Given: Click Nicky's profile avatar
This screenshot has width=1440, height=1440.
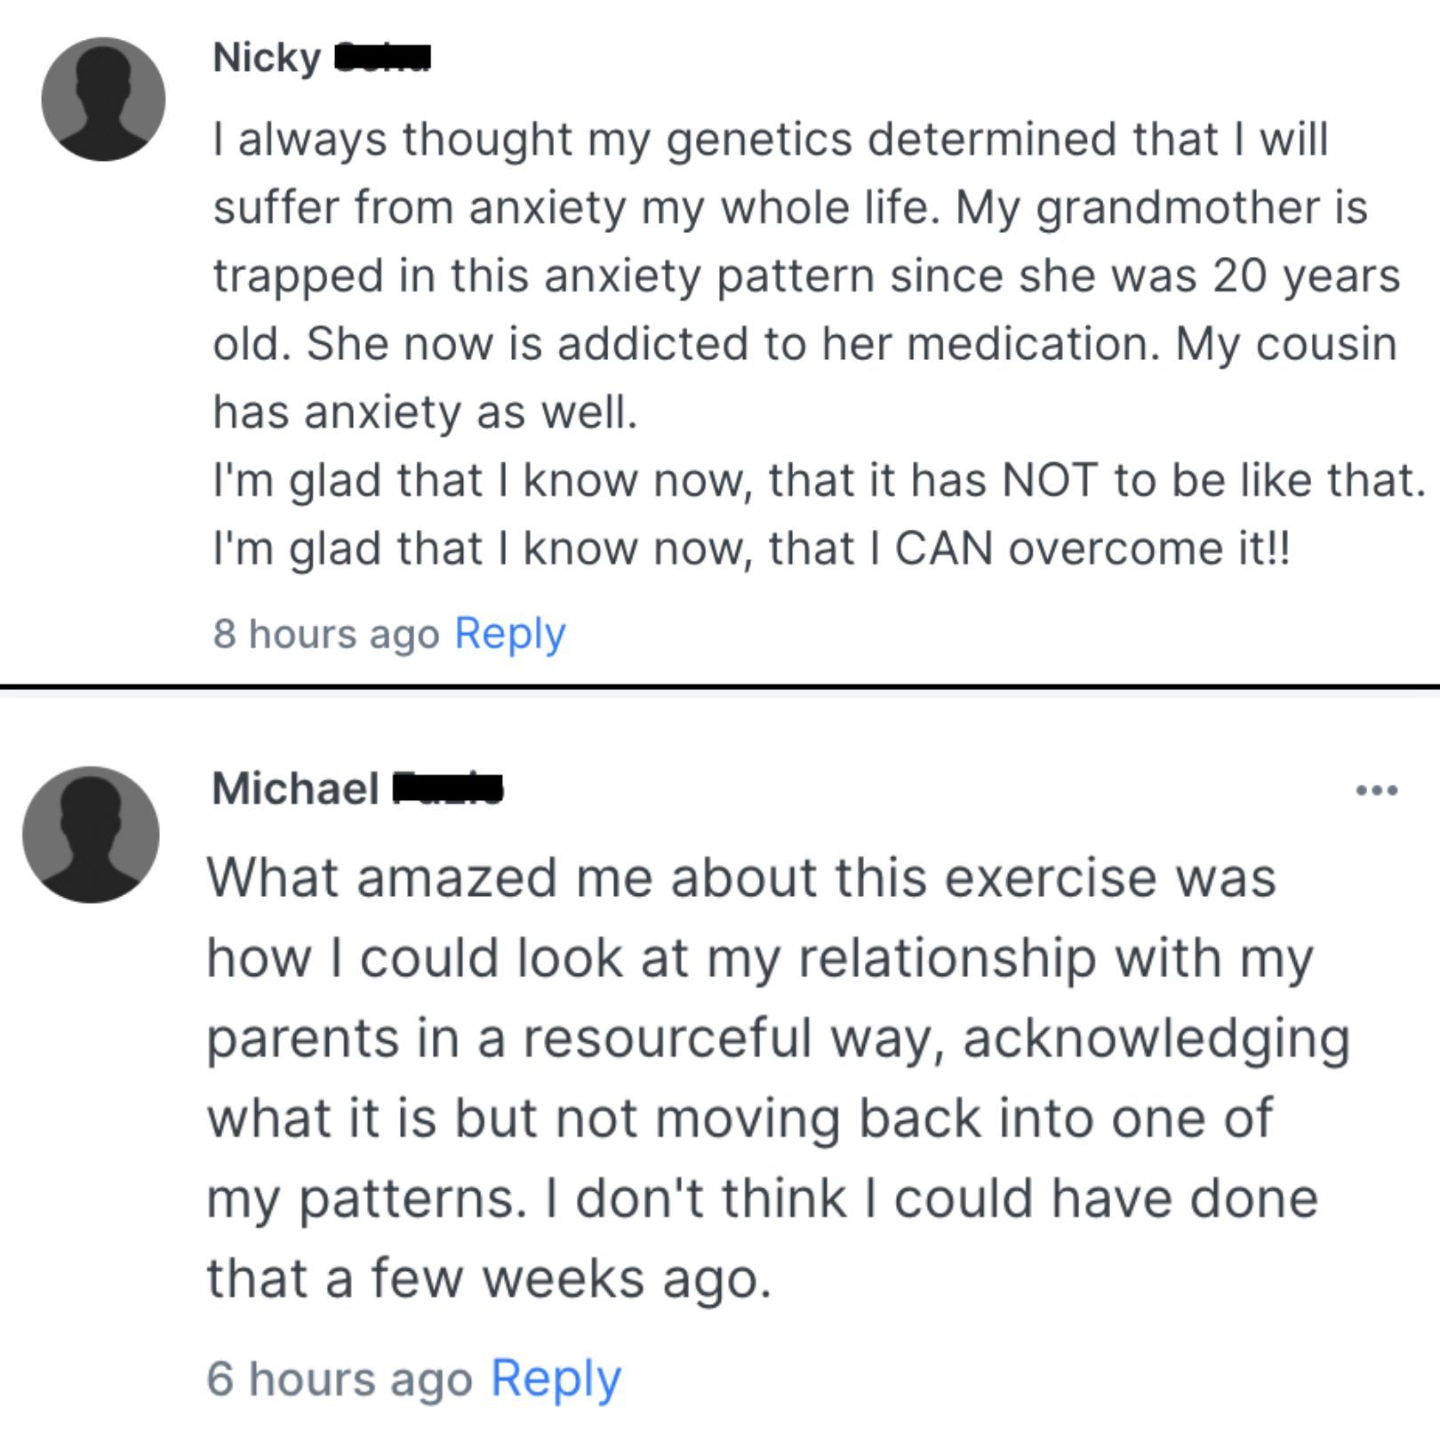Looking at the screenshot, I should 103,99.
